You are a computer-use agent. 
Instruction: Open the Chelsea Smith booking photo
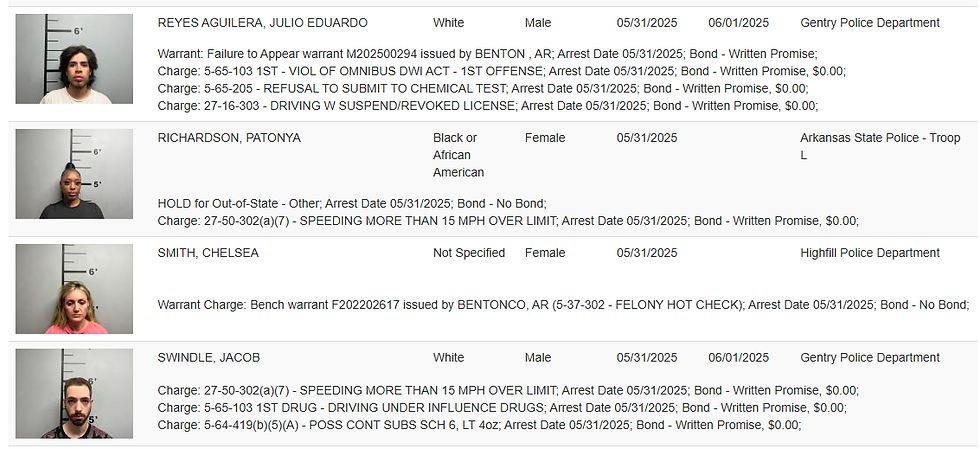click(74, 289)
